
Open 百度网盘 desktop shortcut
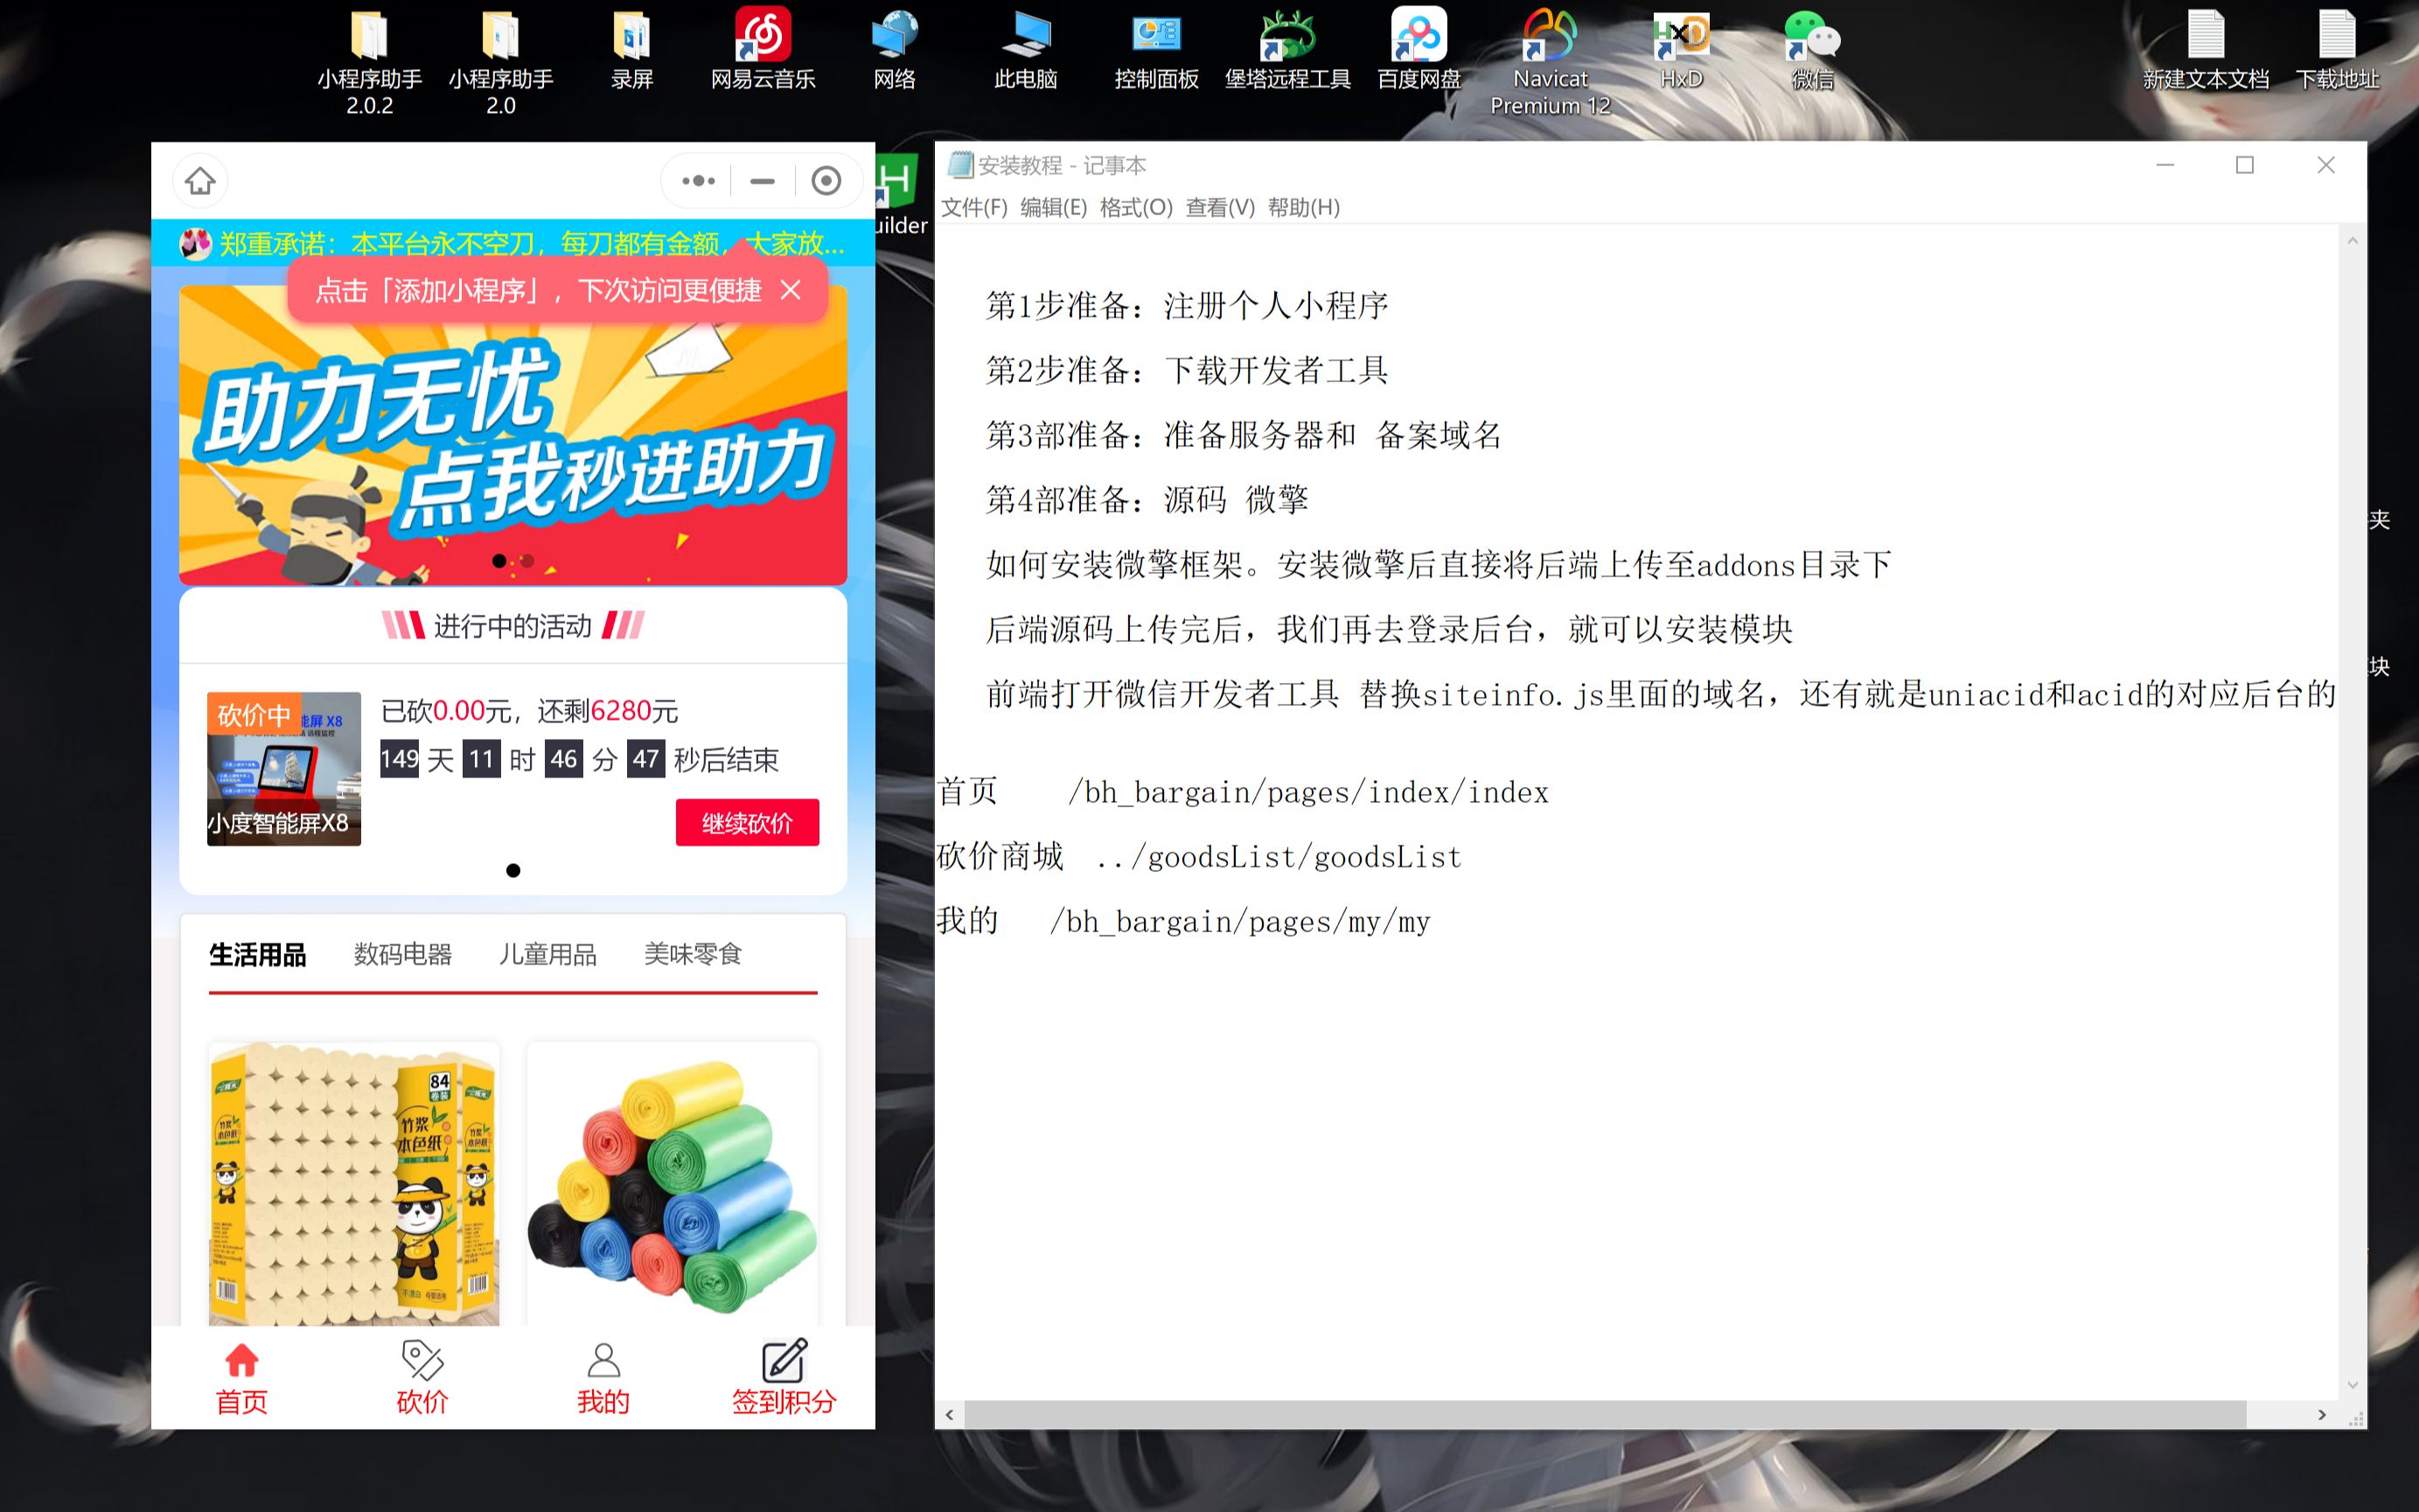pyautogui.click(x=1418, y=50)
